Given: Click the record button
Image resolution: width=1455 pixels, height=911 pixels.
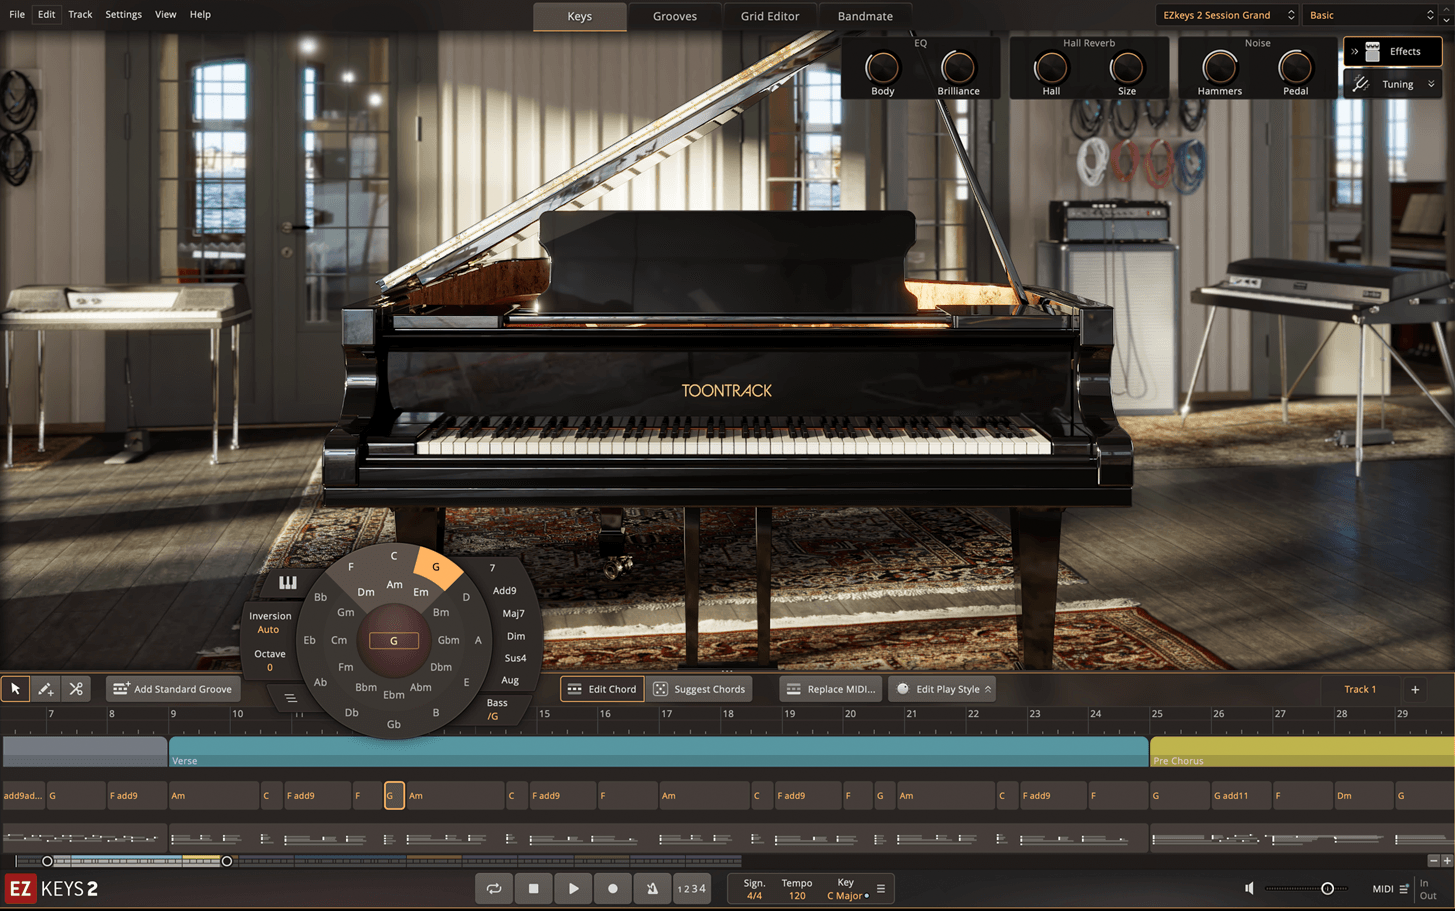Looking at the screenshot, I should (x=613, y=888).
